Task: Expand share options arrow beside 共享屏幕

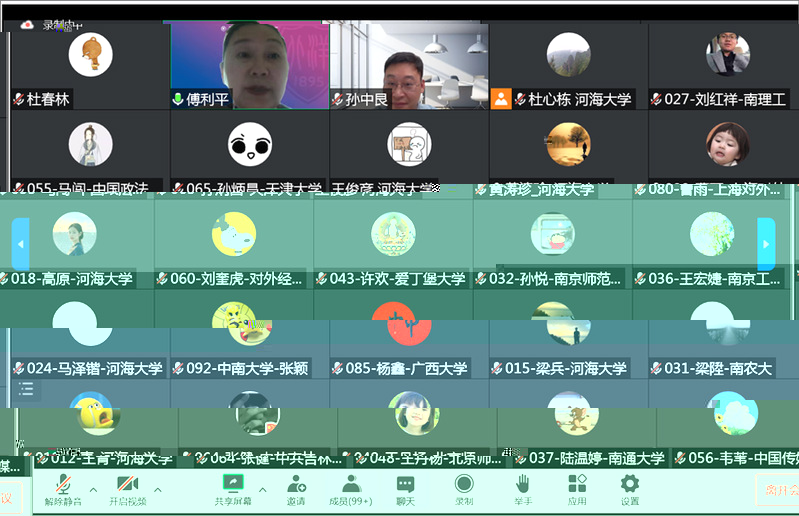Action: click(x=263, y=490)
